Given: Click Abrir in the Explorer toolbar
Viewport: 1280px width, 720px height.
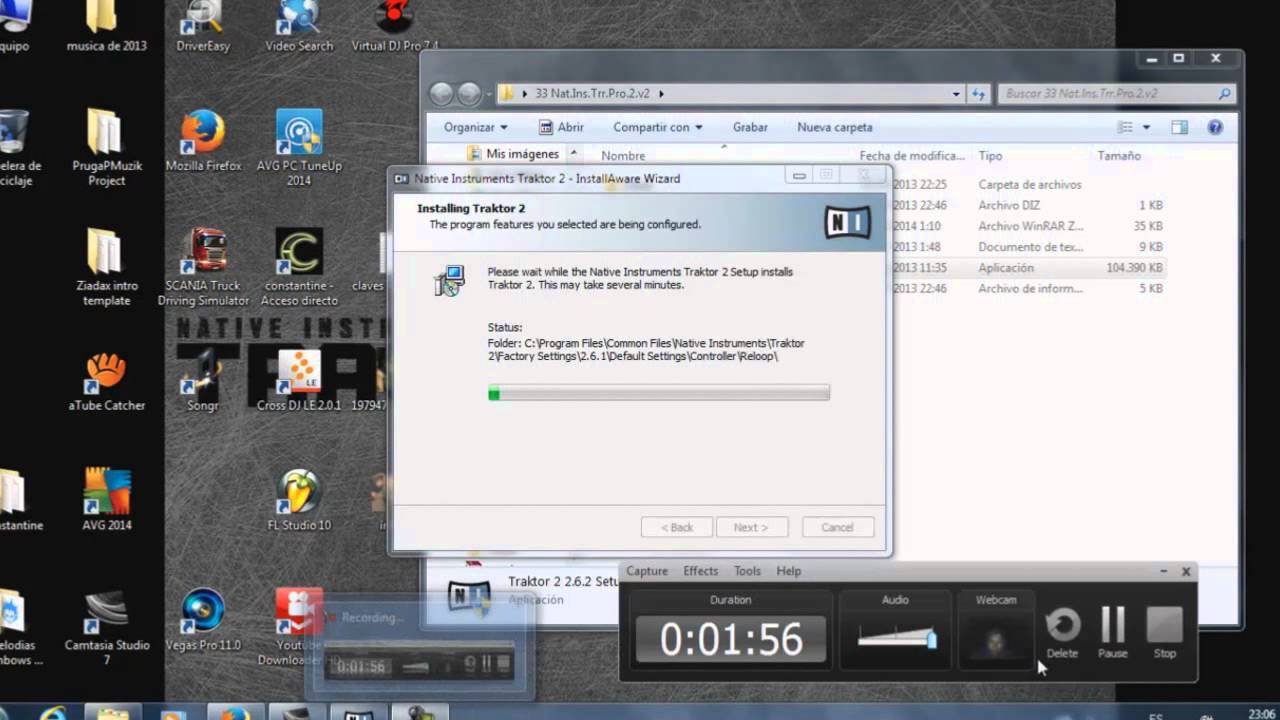Looking at the screenshot, I should tap(561, 127).
